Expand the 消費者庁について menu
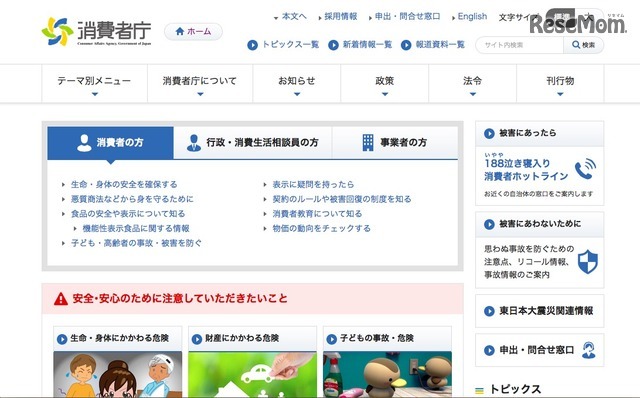The width and height of the screenshot is (640, 398). 200,84
